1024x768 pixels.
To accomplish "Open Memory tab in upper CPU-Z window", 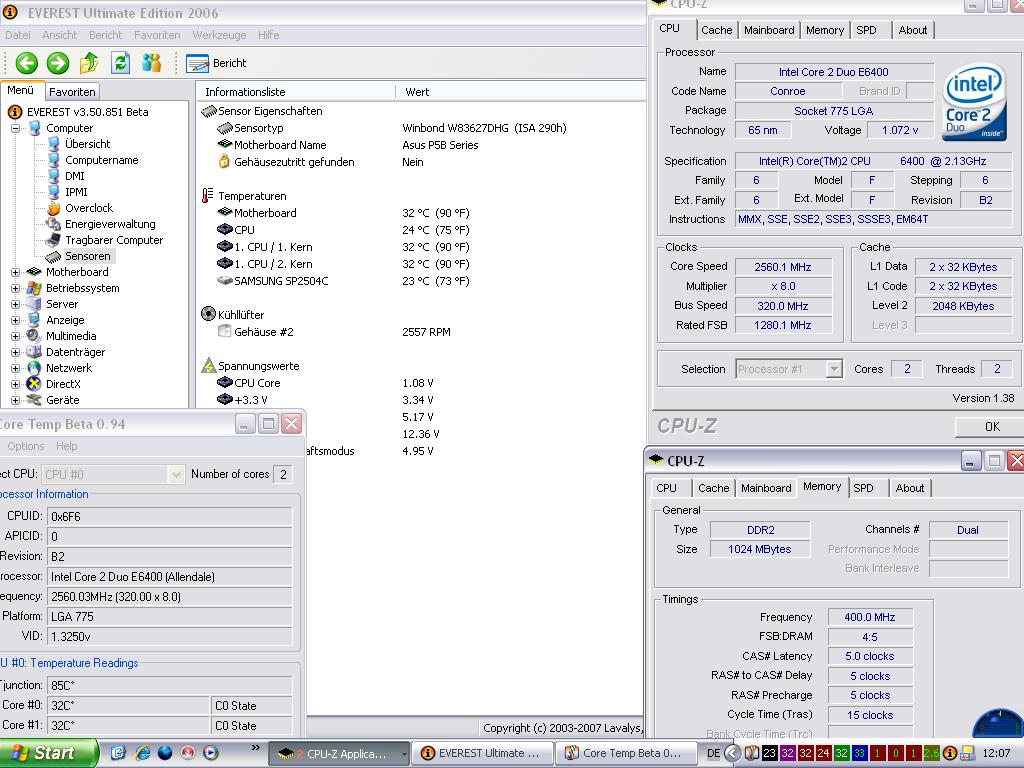I will pyautogui.click(x=825, y=30).
